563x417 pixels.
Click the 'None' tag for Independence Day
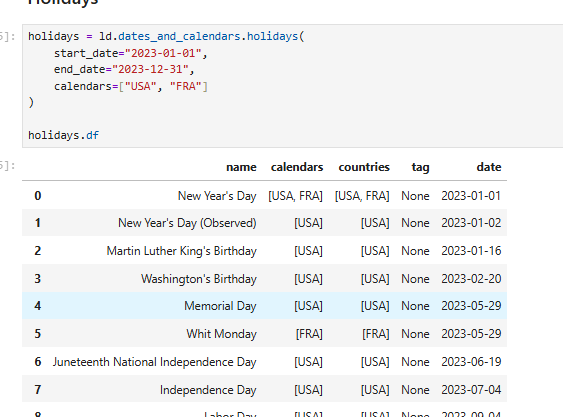[415, 390]
